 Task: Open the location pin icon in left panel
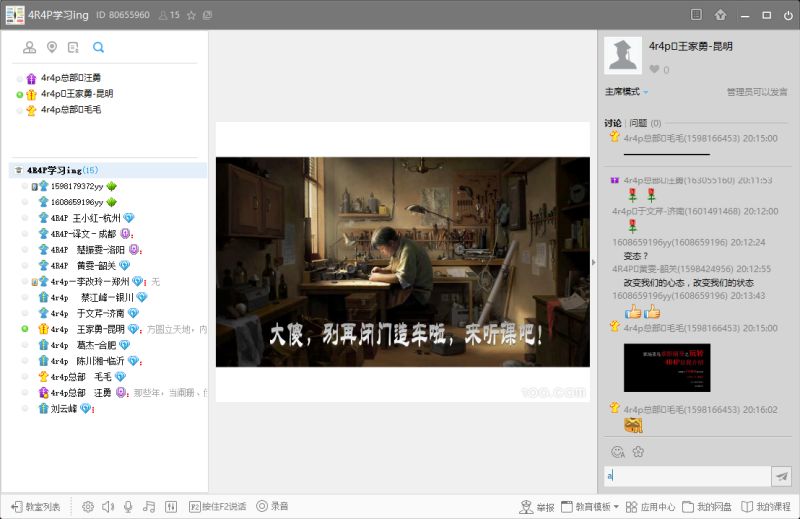pyautogui.click(x=52, y=47)
